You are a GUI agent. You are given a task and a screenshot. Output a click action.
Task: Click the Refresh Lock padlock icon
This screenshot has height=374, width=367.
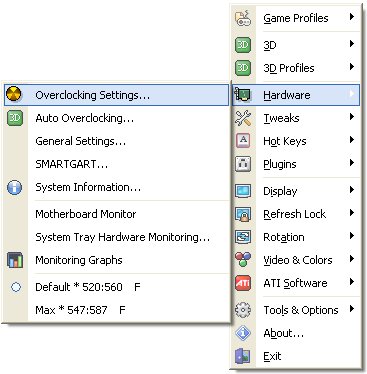(x=243, y=214)
